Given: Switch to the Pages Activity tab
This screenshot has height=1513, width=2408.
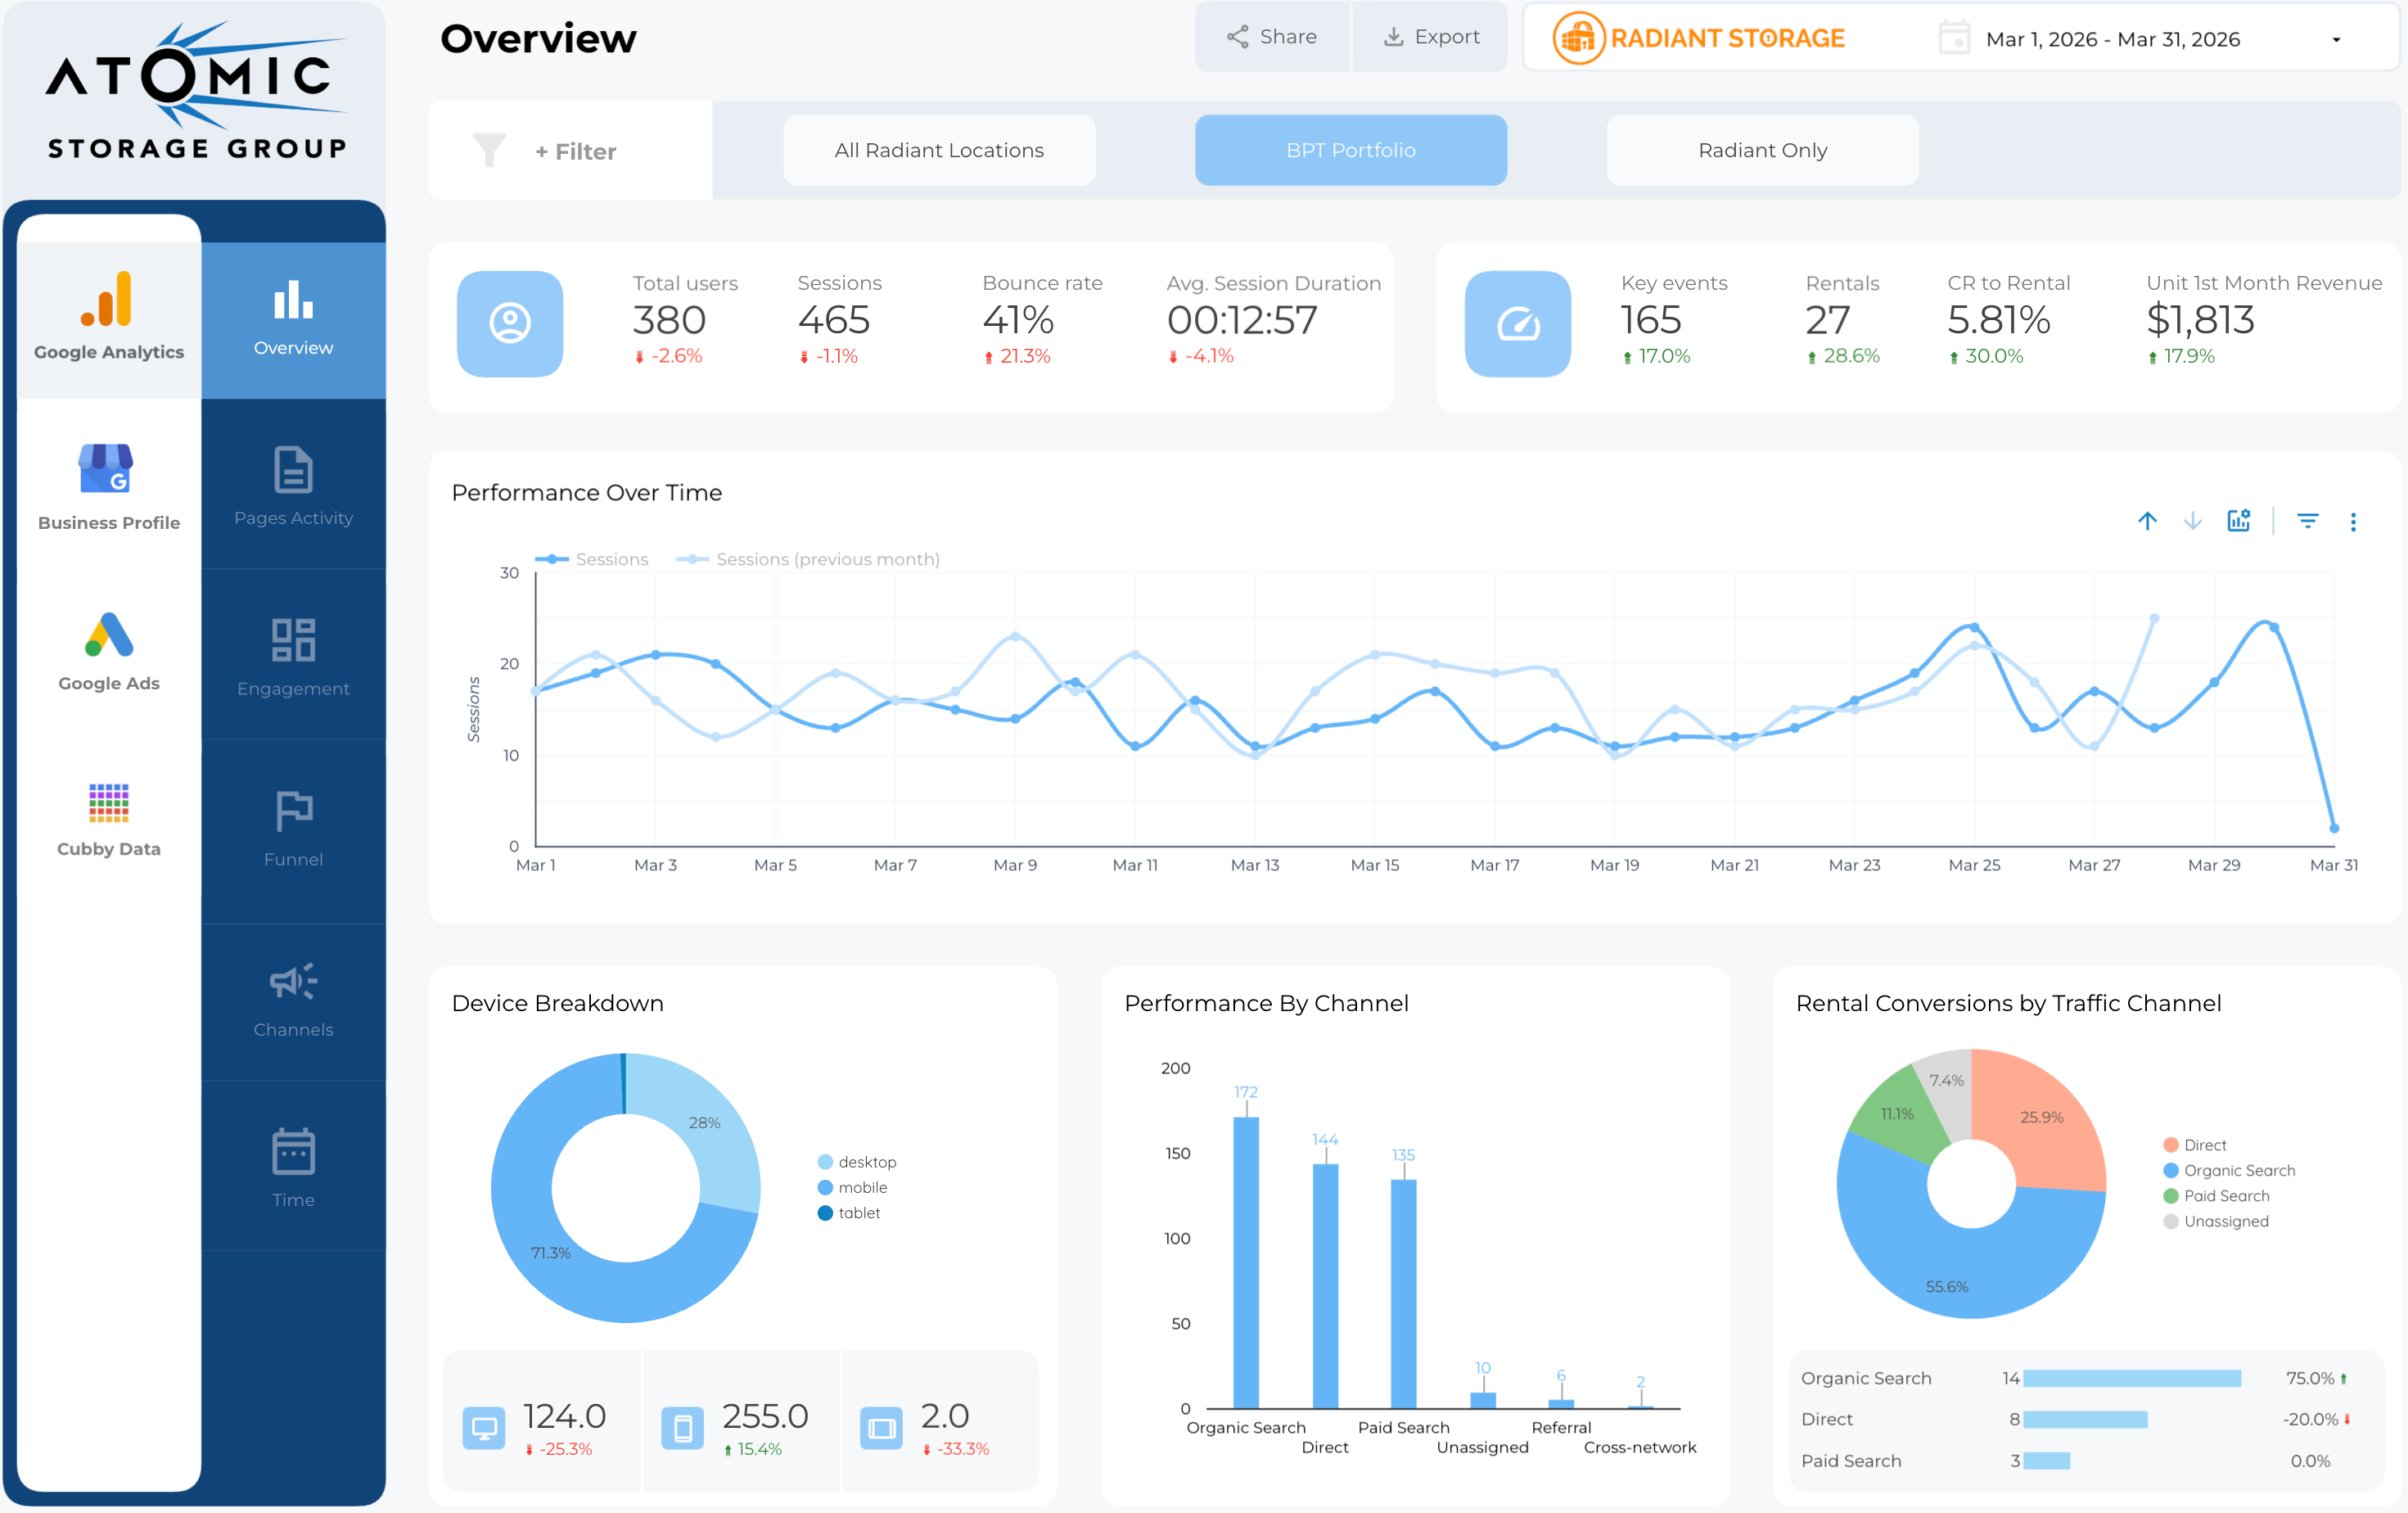Looking at the screenshot, I should point(293,486).
